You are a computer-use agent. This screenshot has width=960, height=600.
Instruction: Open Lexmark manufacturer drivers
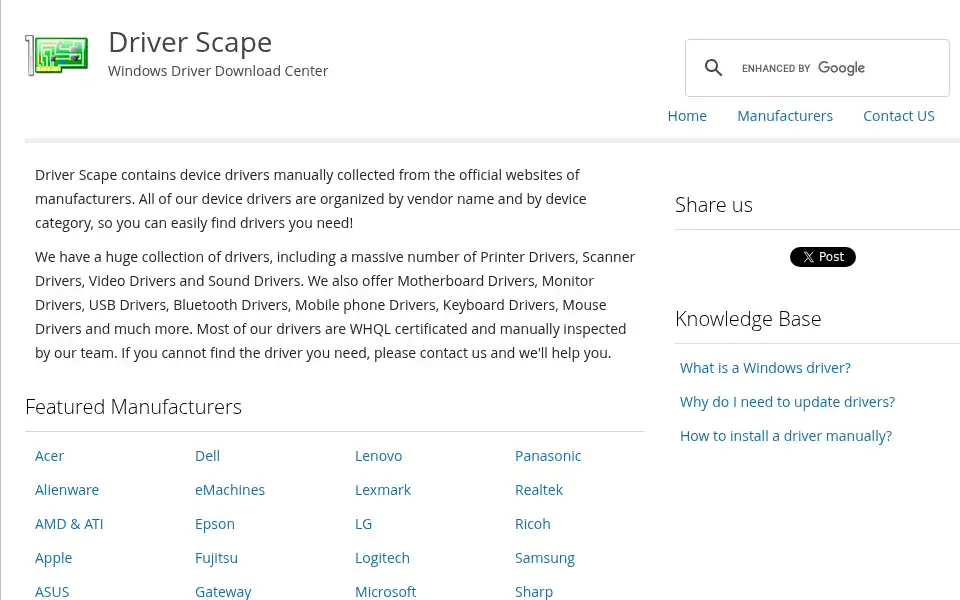pyautogui.click(x=383, y=490)
